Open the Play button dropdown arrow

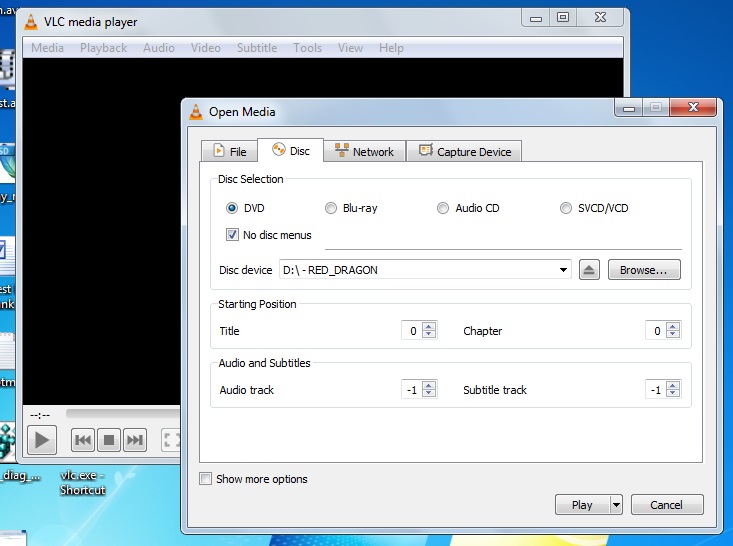click(x=617, y=505)
